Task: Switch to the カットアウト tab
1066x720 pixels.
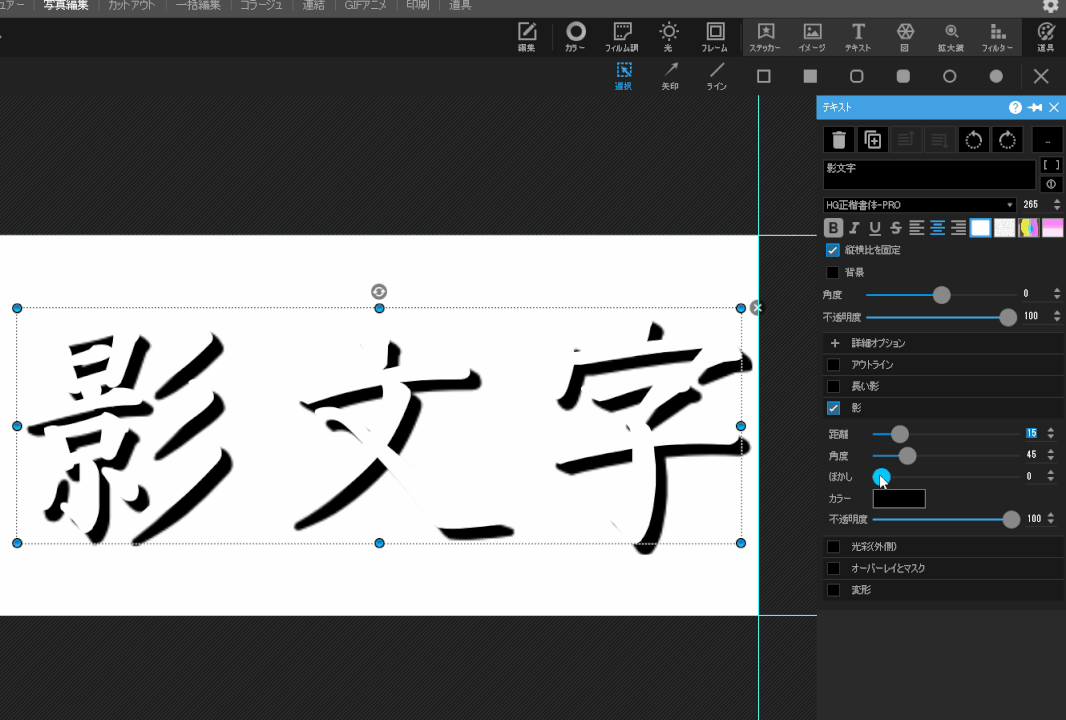Action: pos(131,5)
